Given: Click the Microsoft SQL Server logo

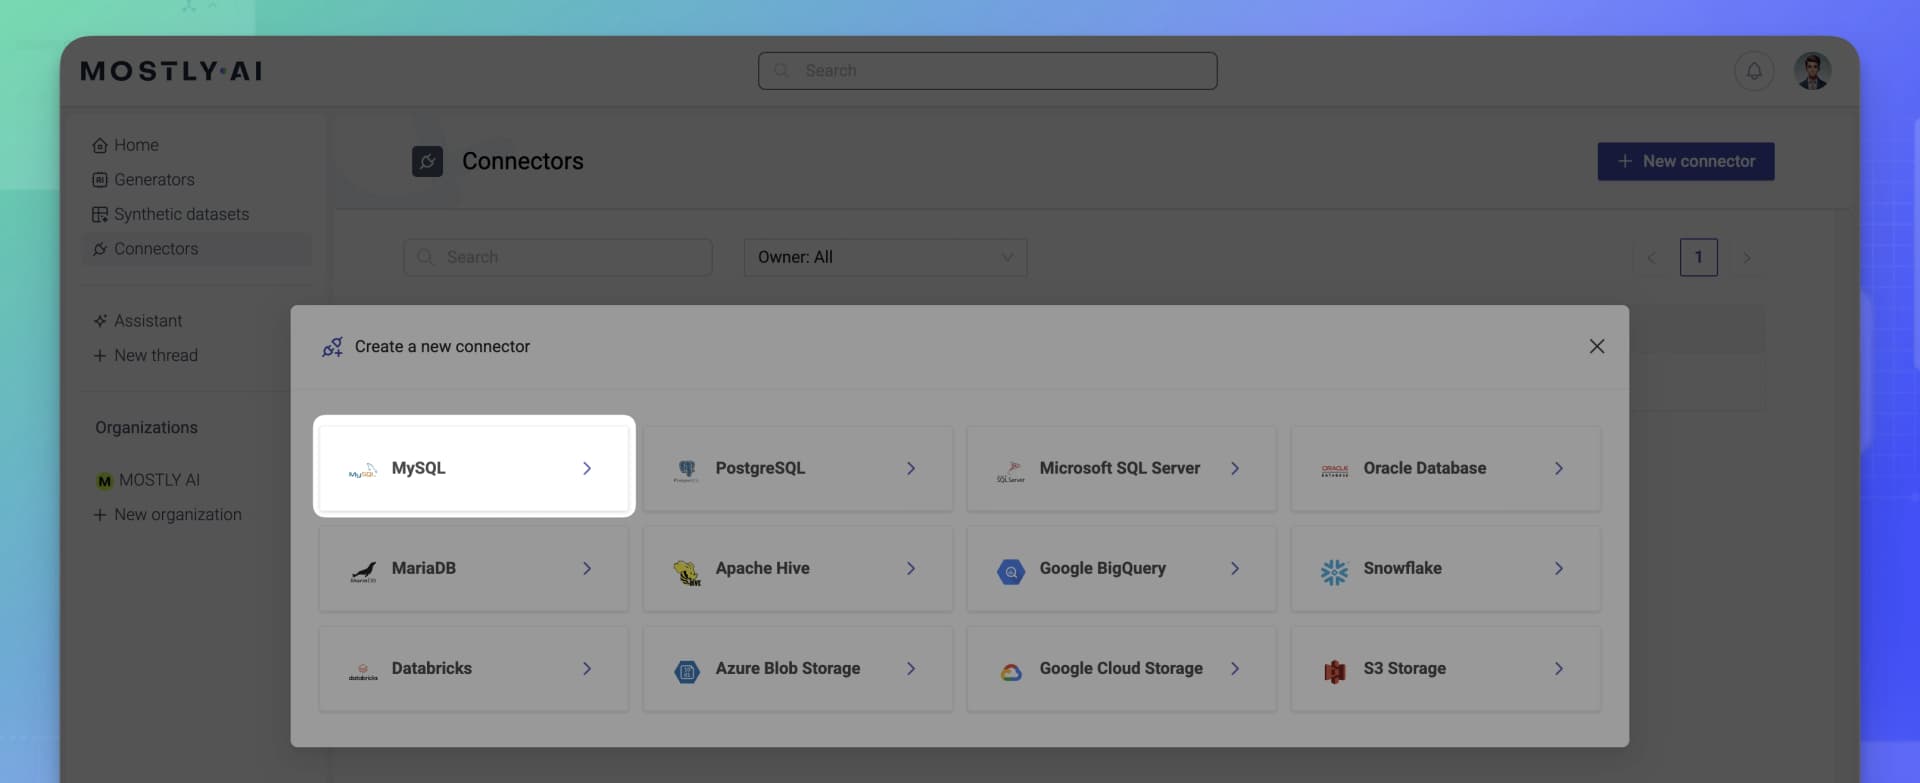Looking at the screenshot, I should tap(1010, 470).
